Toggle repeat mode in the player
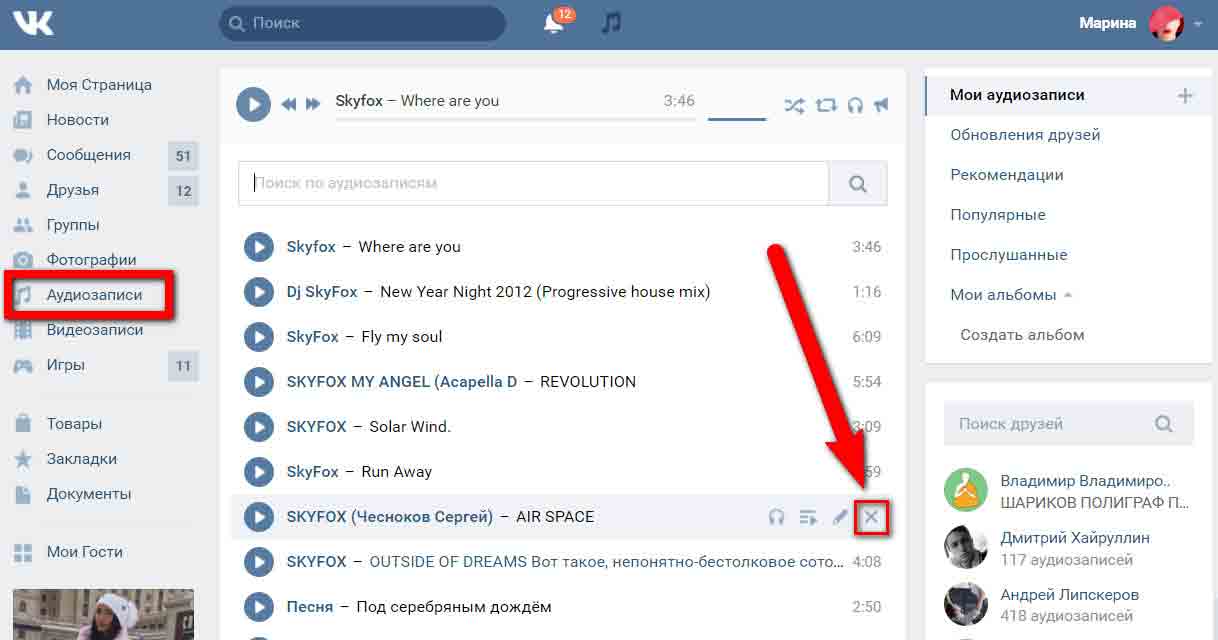The height and width of the screenshot is (640, 1218). (x=826, y=105)
